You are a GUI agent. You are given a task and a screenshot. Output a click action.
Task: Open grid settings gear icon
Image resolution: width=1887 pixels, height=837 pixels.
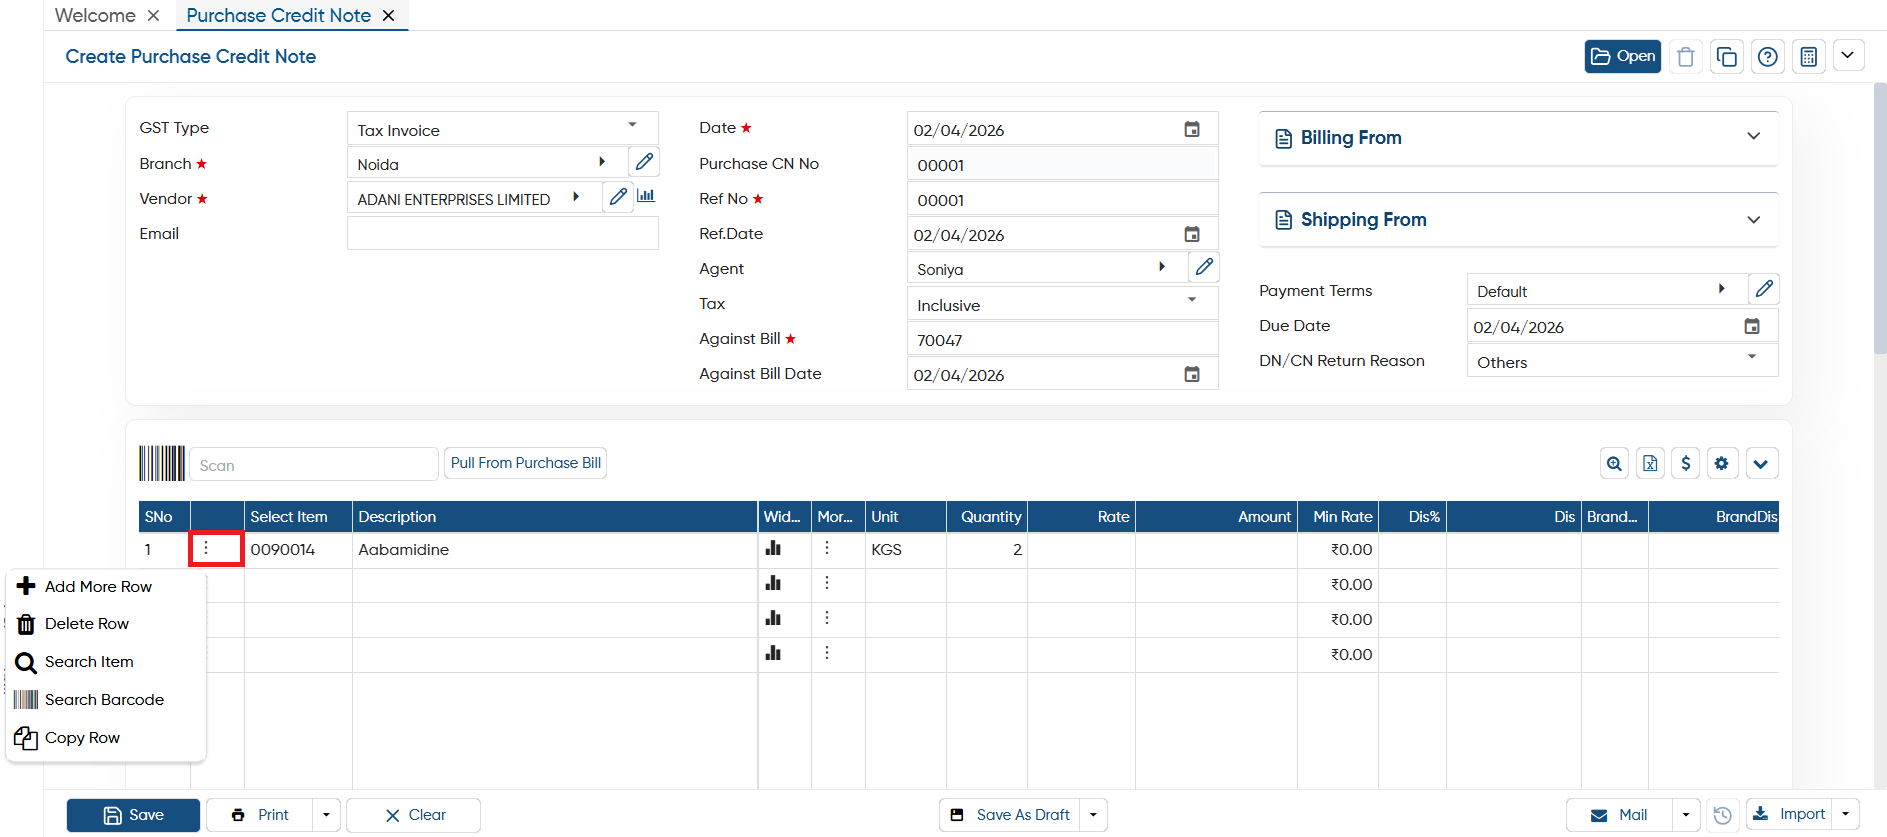click(1721, 463)
